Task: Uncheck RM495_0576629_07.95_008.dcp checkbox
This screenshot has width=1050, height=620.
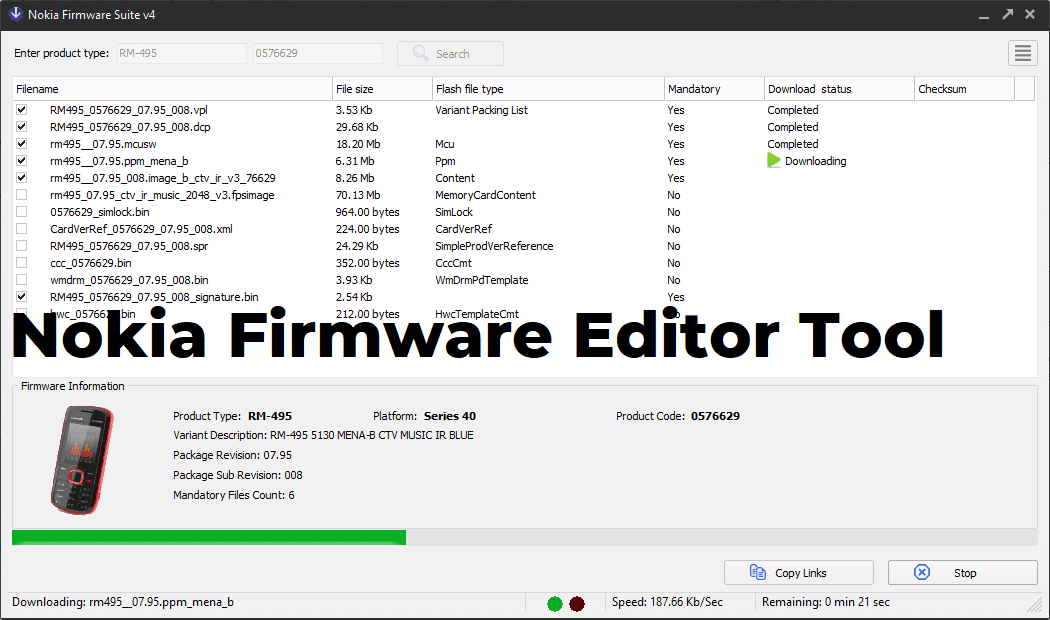Action: 21,127
